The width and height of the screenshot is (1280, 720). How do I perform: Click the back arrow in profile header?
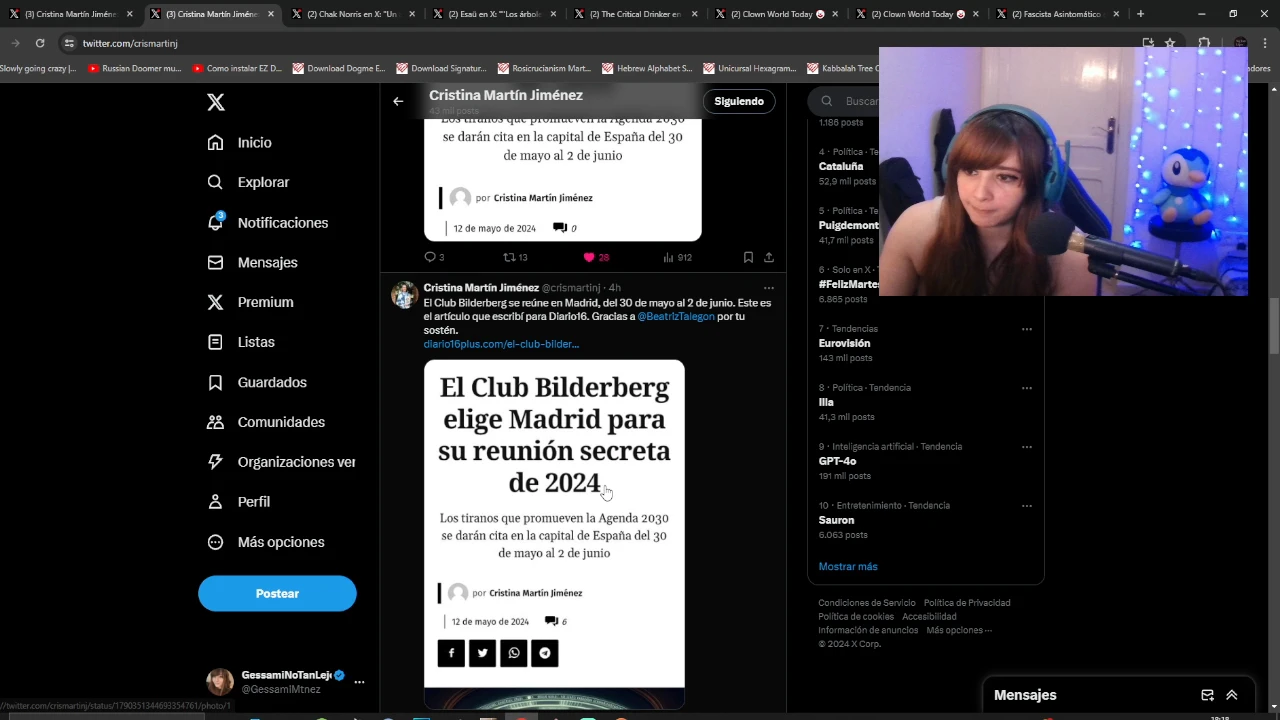398,101
